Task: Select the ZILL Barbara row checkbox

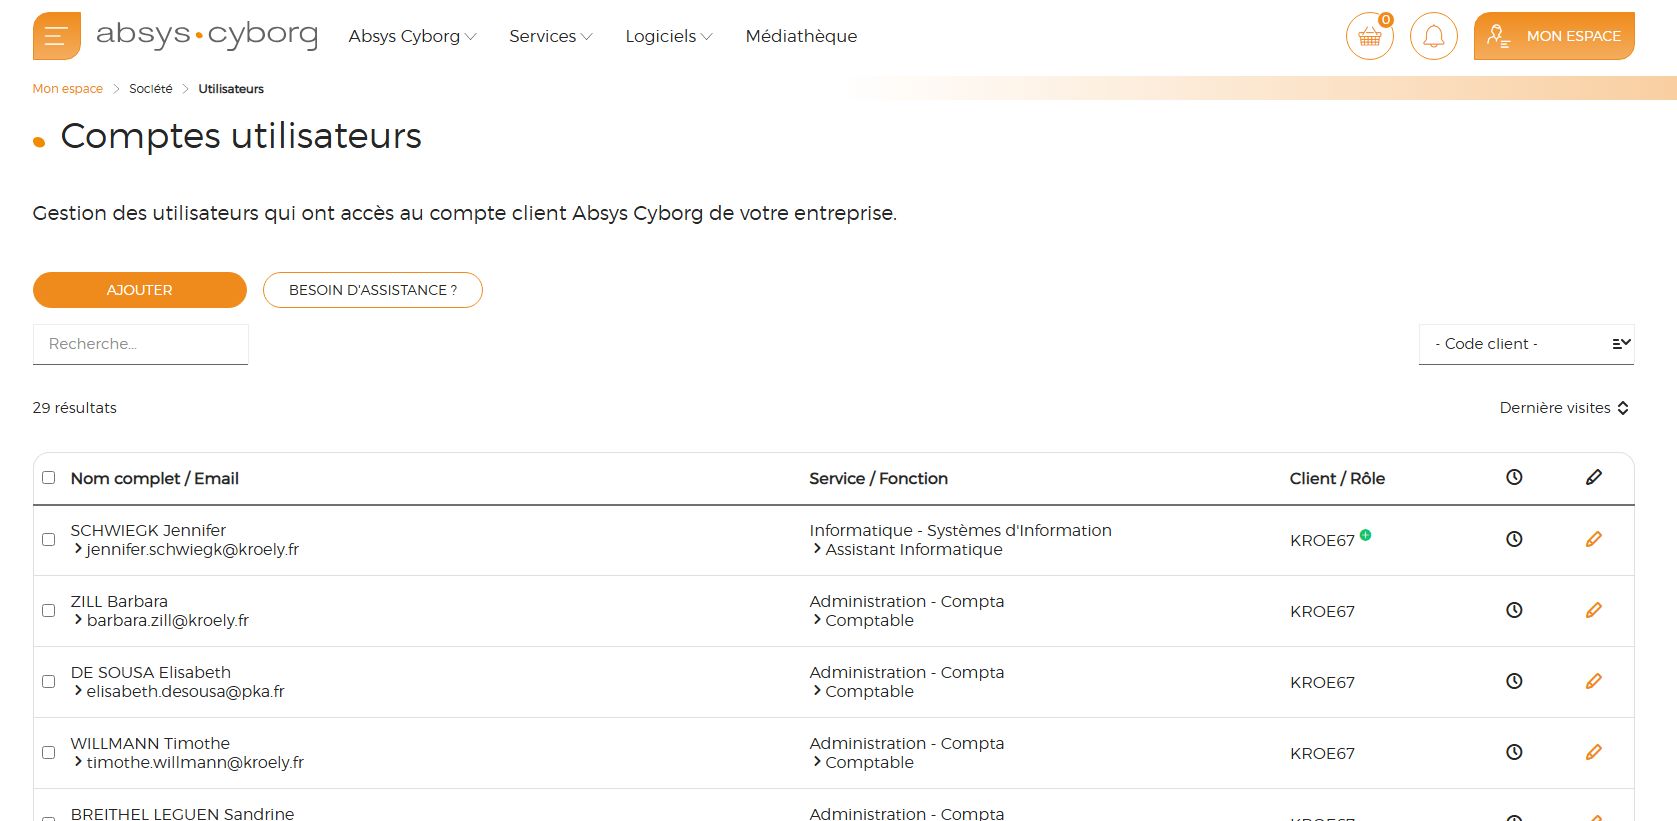Action: coord(48,610)
